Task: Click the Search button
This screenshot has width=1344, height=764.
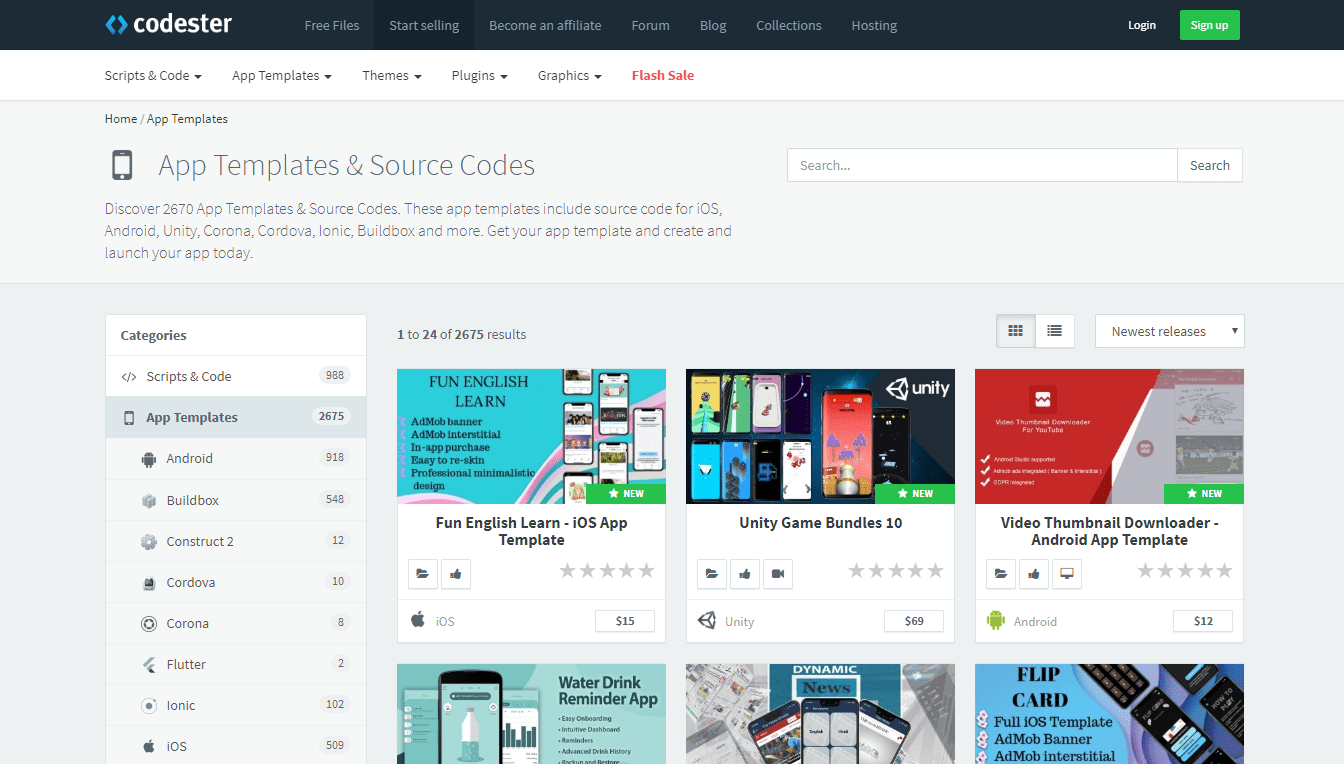Action: click(1210, 165)
